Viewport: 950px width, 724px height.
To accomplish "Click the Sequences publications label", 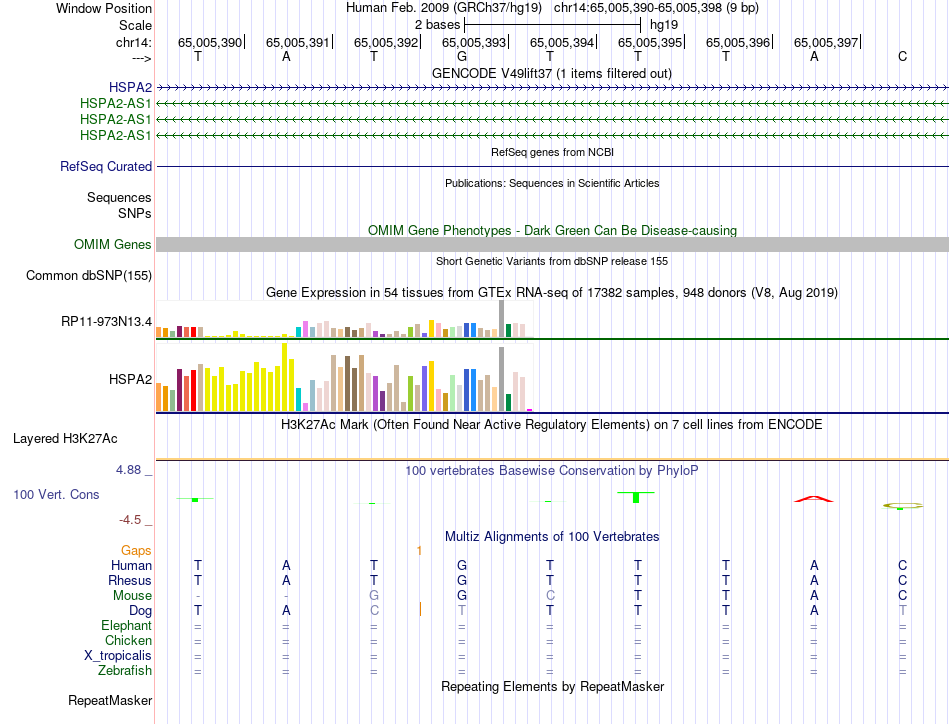I will click(119, 198).
